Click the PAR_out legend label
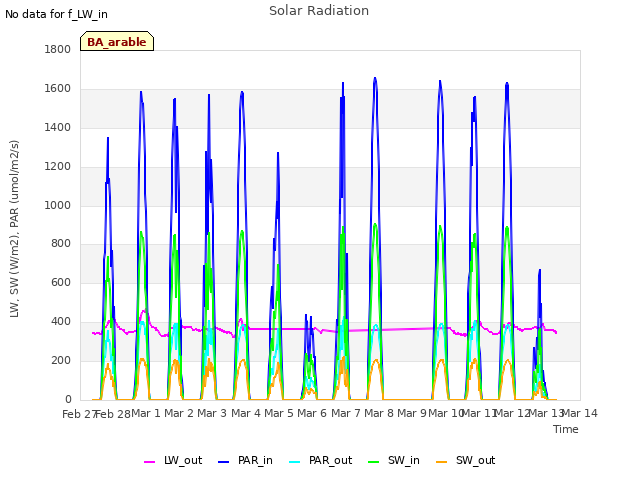 [x=330, y=460]
